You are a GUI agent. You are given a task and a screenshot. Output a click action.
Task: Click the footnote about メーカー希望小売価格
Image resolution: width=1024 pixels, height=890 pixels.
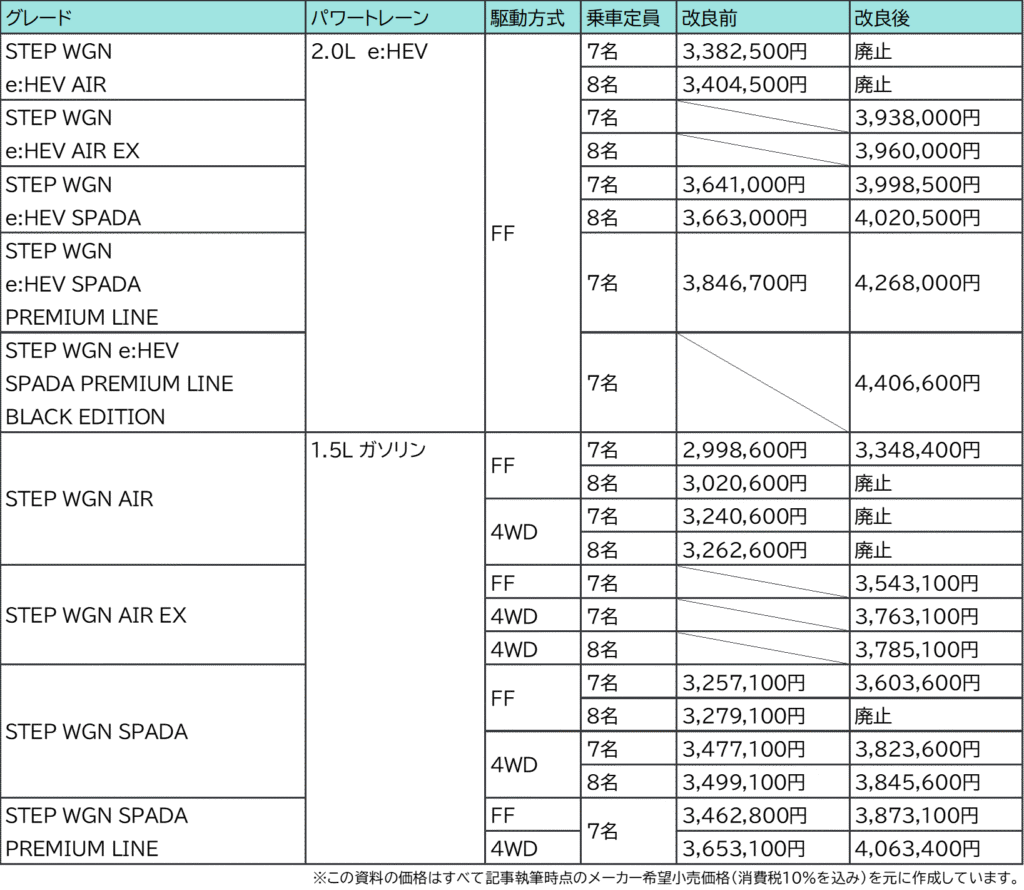pyautogui.click(x=666, y=878)
